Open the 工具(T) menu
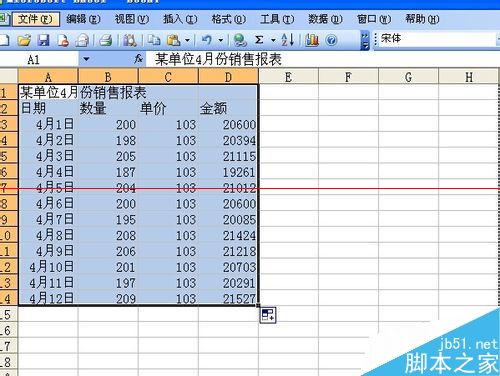Viewport: 500px width, 376px height. coord(277,19)
